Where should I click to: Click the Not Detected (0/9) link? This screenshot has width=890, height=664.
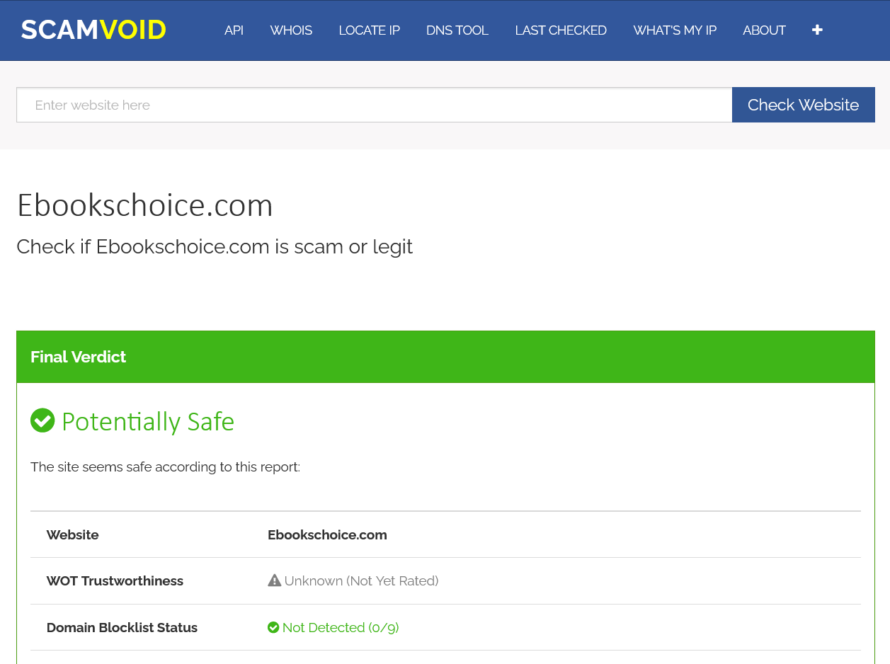click(341, 627)
